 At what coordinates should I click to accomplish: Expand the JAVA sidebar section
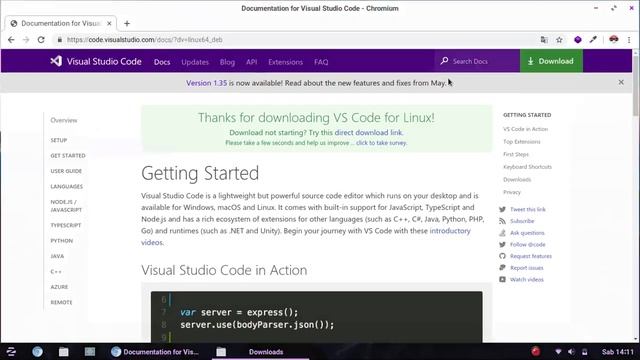coord(57,256)
